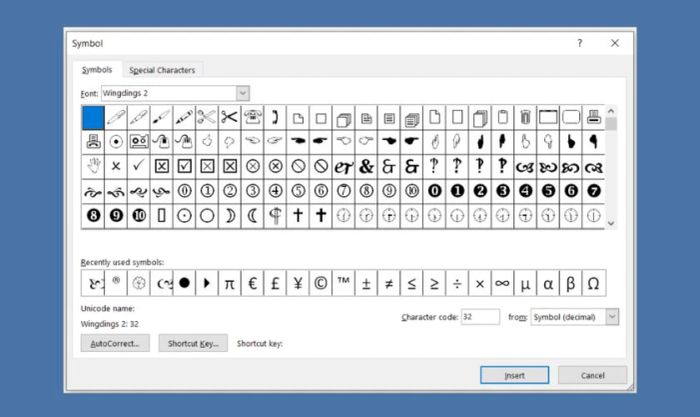
Task: Click the Character code input field
Action: 480,317
